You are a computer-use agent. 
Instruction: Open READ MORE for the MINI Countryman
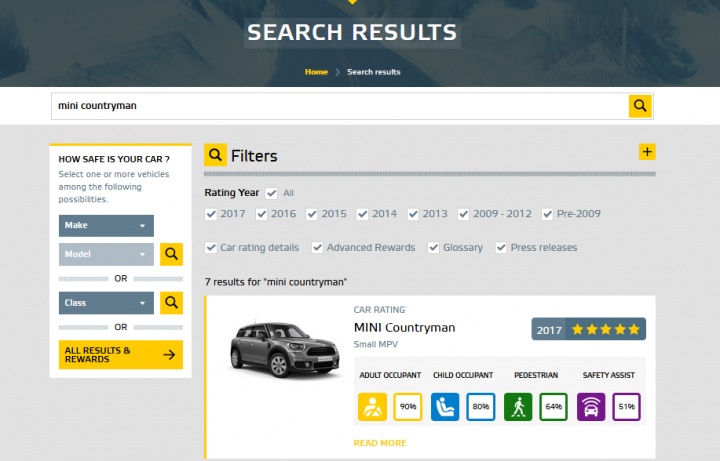[x=380, y=443]
